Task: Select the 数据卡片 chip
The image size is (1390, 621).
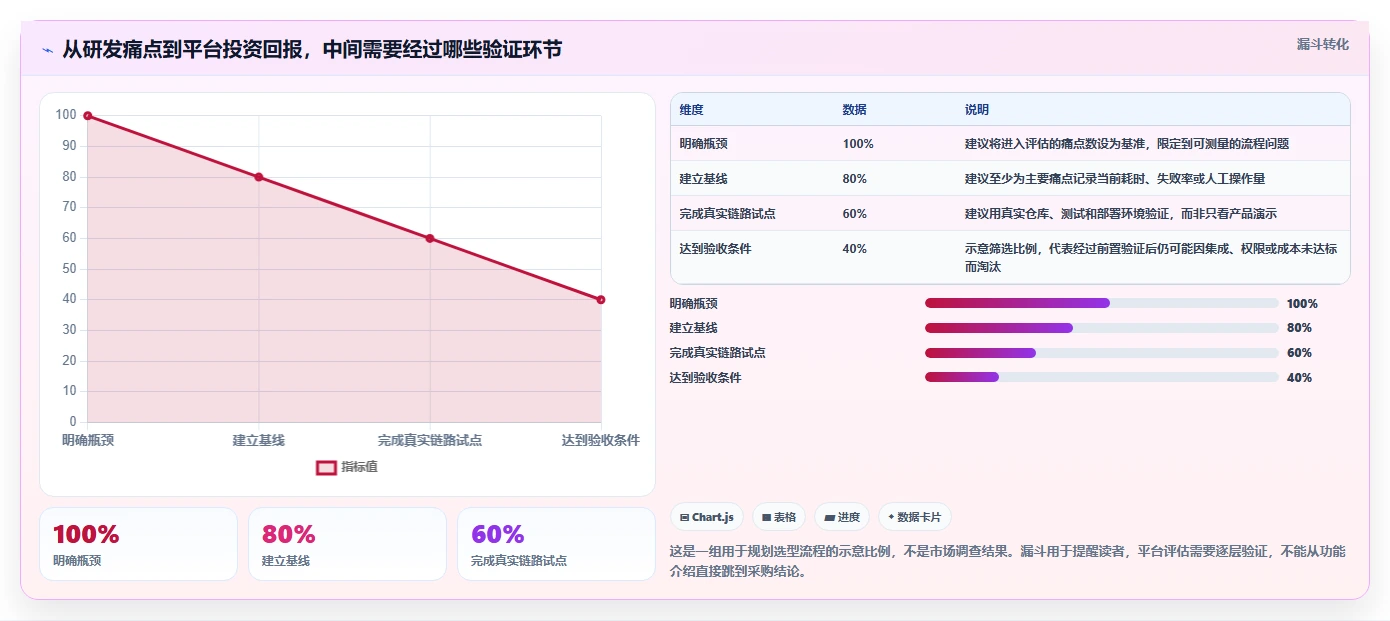Action: pyautogui.click(x=915, y=517)
